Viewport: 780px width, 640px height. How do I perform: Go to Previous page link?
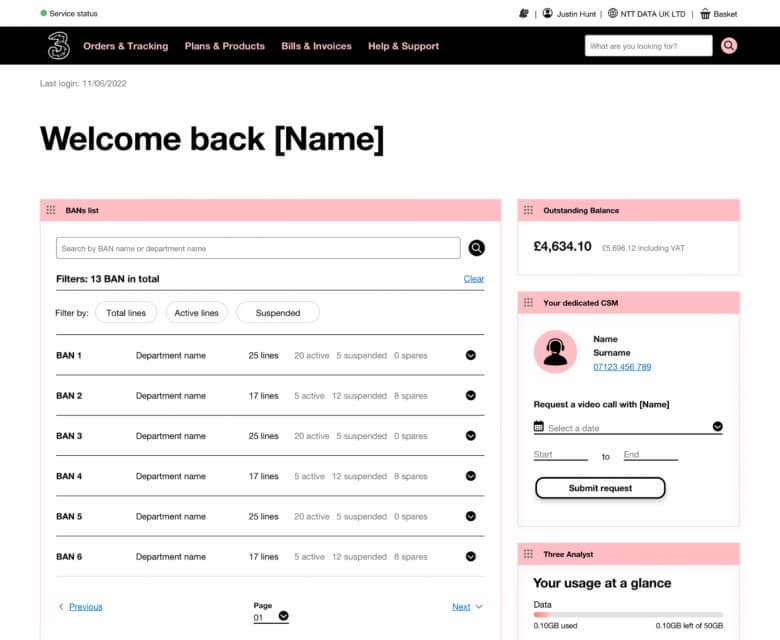coord(86,607)
